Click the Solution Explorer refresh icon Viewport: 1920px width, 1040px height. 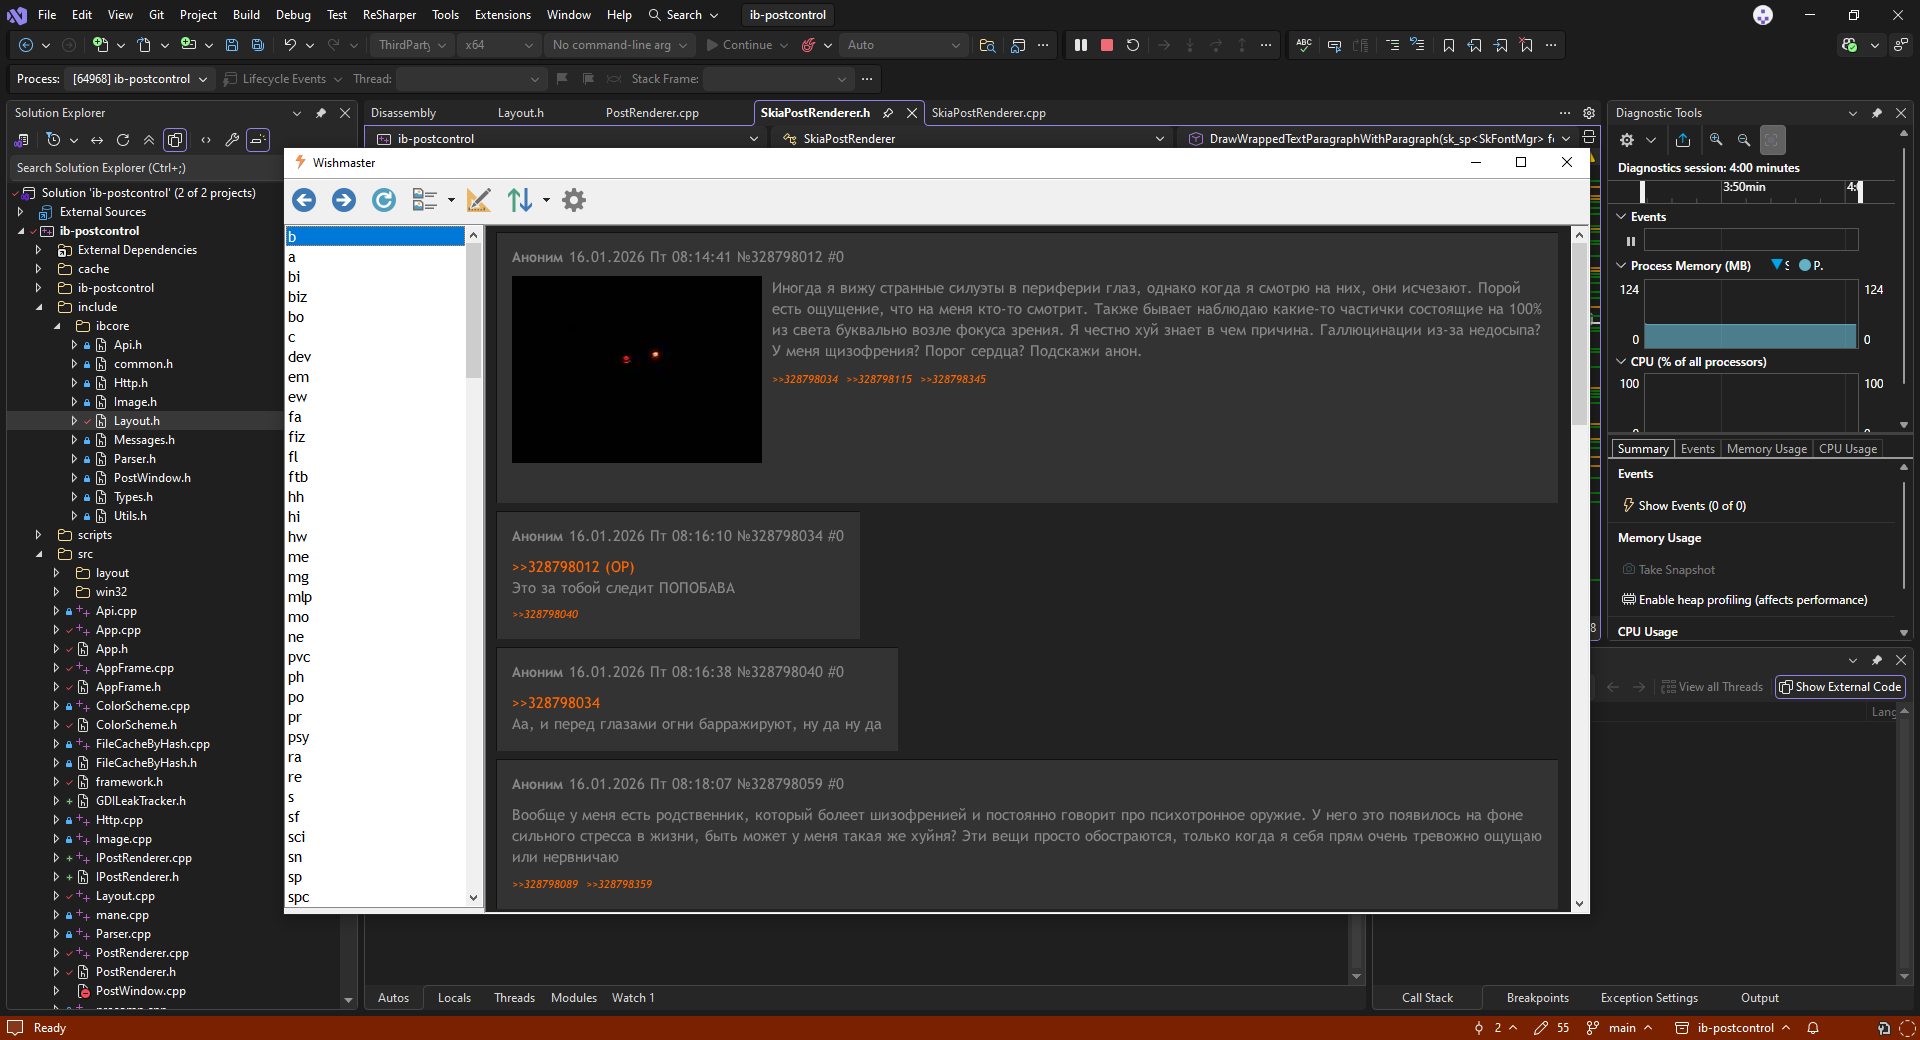123,140
